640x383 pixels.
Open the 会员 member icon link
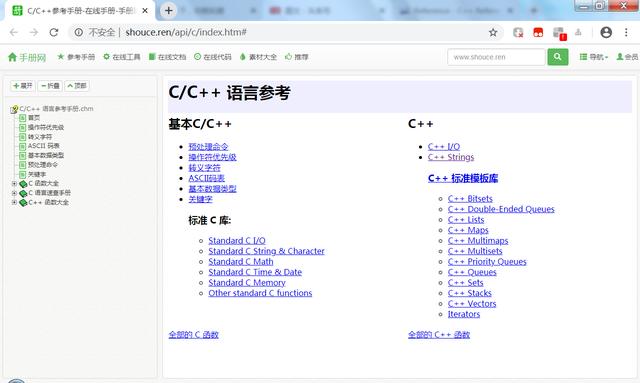pyautogui.click(x=627, y=57)
